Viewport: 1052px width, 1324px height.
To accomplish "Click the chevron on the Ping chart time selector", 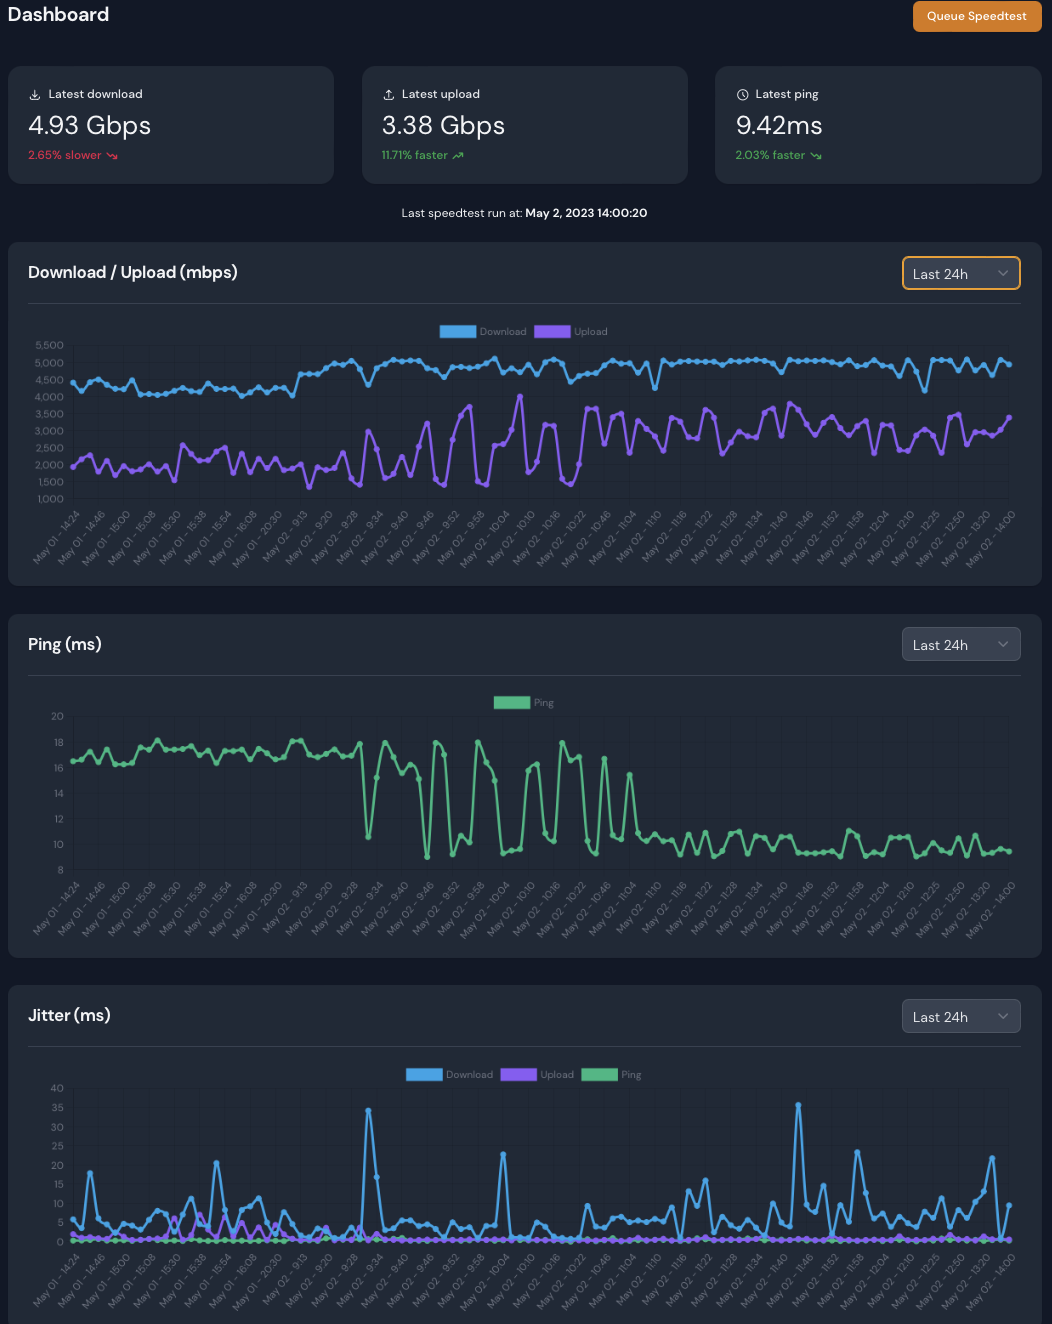I will pyautogui.click(x=1002, y=644).
